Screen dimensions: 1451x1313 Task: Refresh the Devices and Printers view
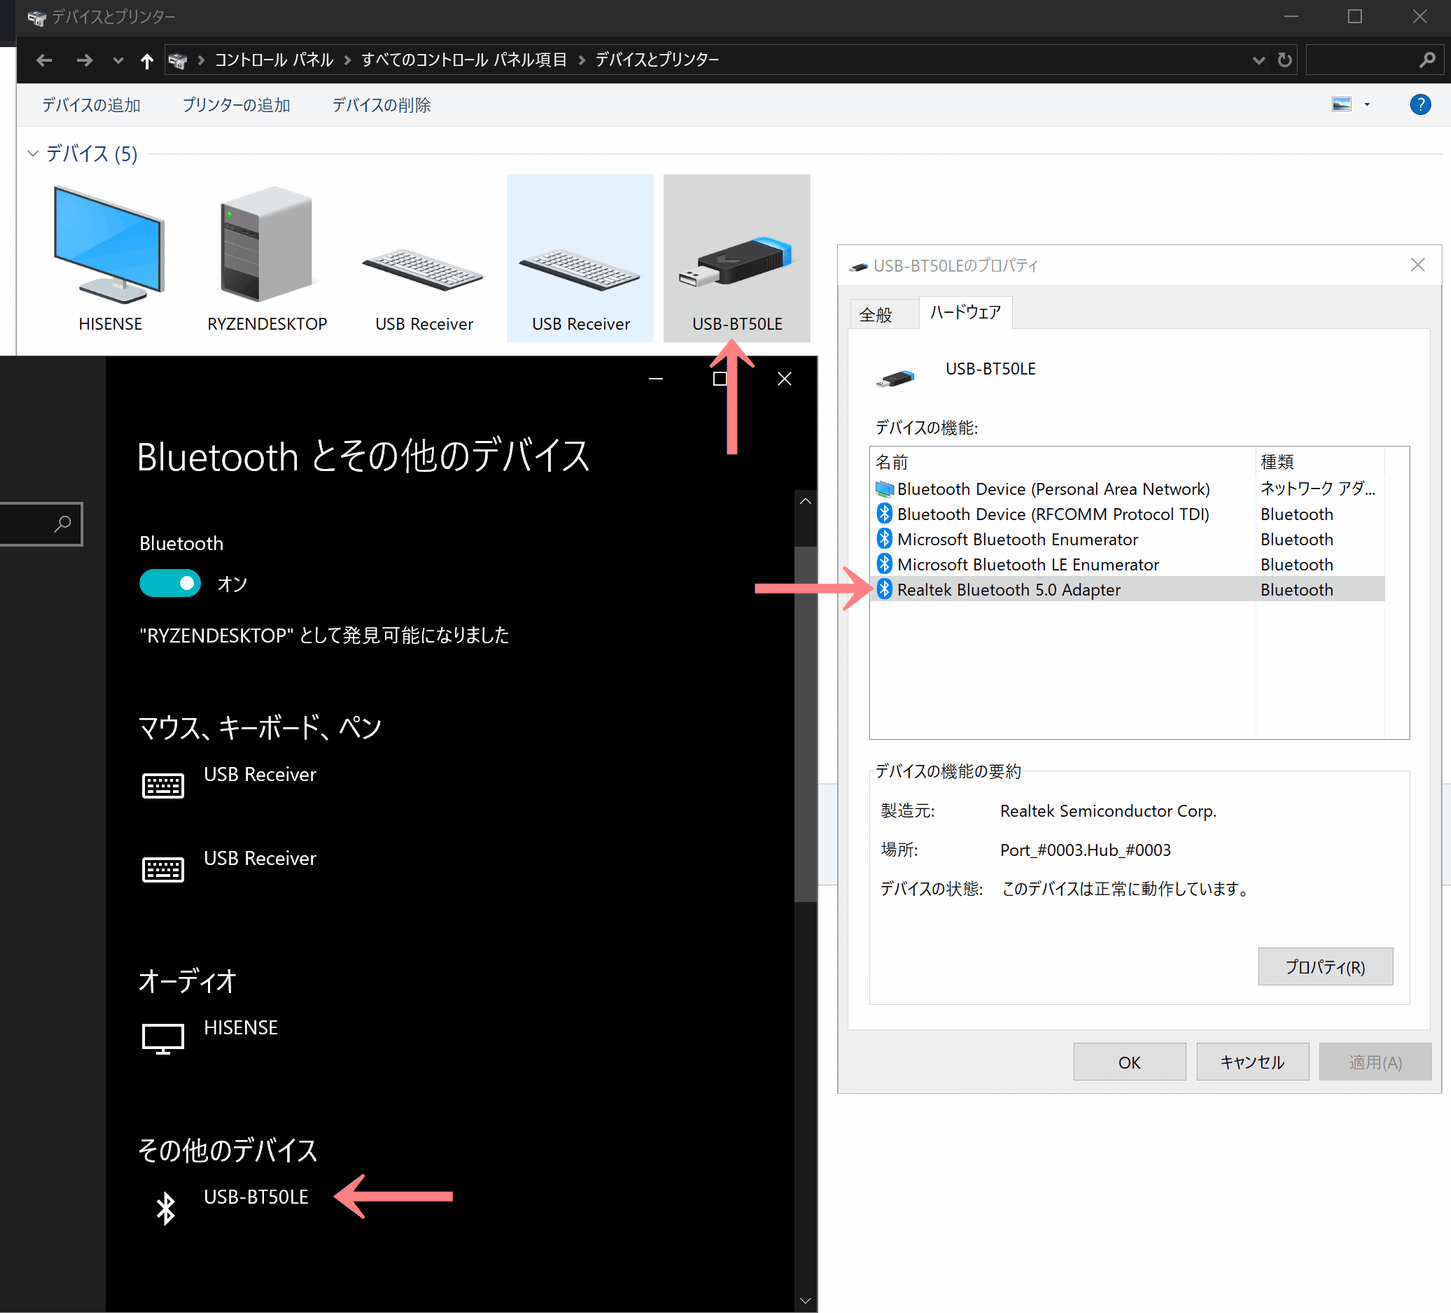pos(1285,60)
